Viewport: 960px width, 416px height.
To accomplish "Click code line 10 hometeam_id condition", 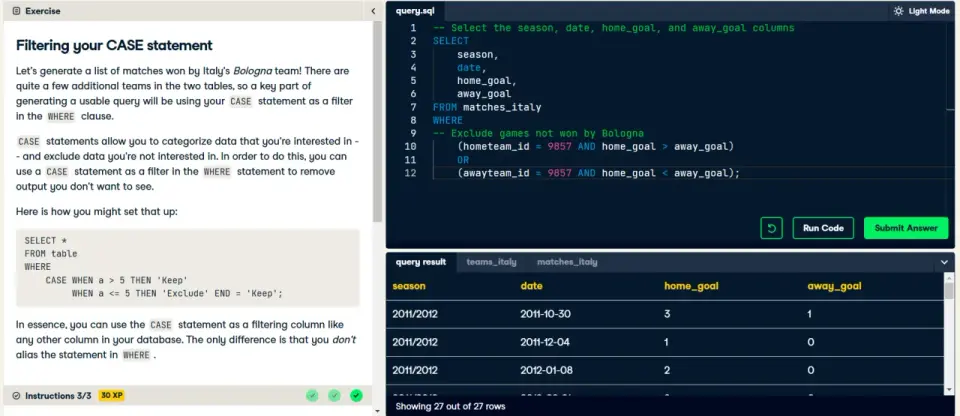I will 595,147.
